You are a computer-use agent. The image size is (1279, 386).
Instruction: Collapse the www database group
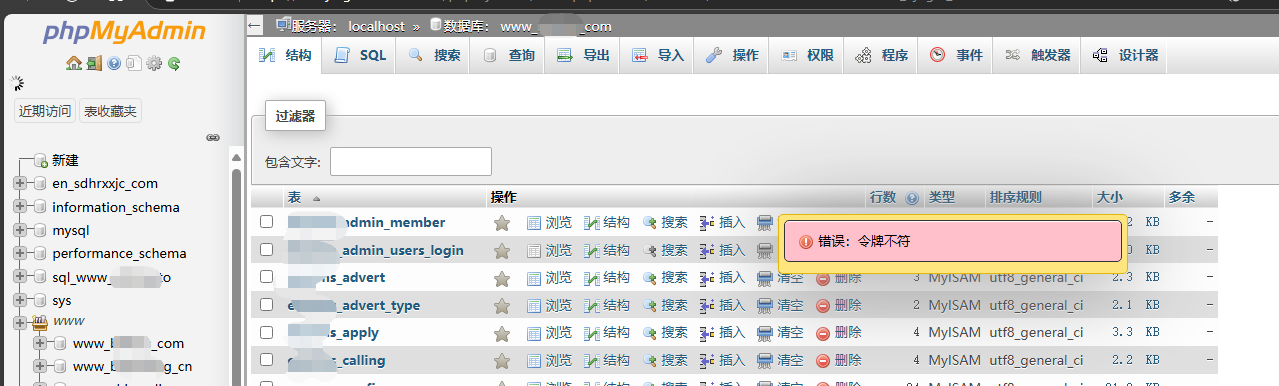[x=20, y=323]
